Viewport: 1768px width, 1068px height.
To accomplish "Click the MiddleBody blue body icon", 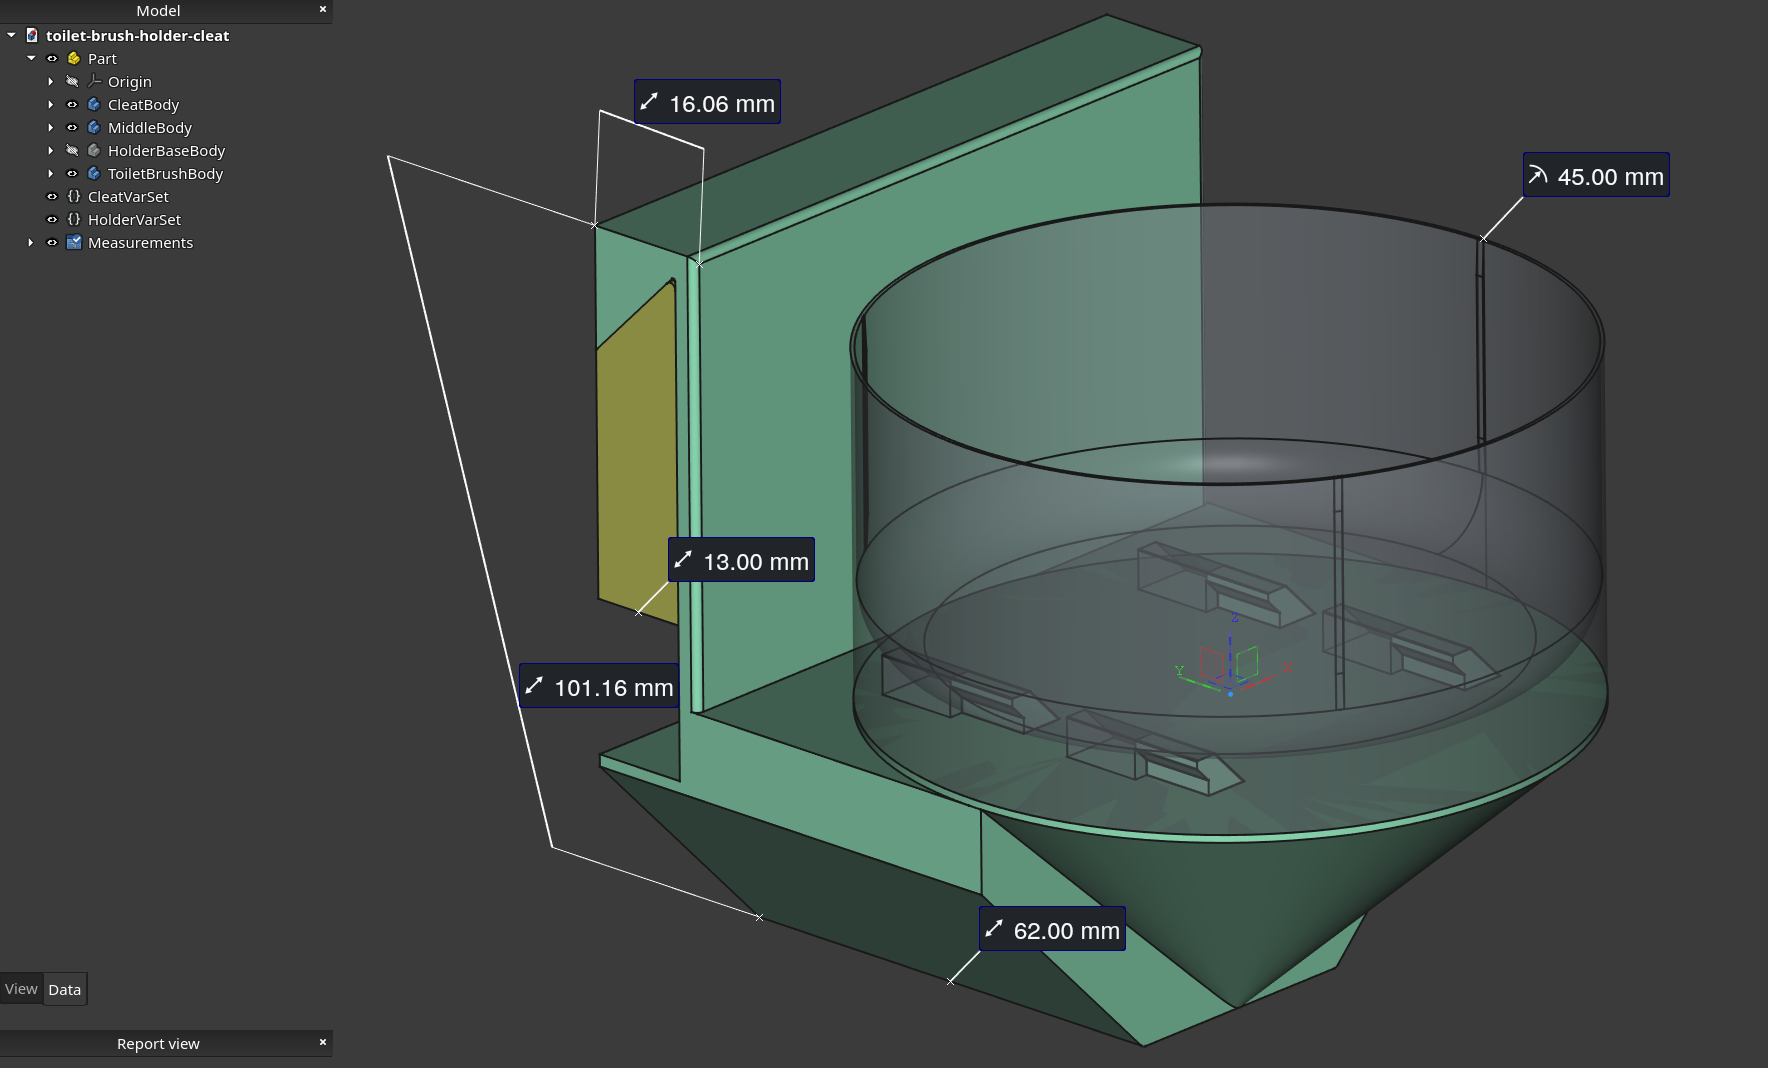I will pyautogui.click(x=94, y=127).
